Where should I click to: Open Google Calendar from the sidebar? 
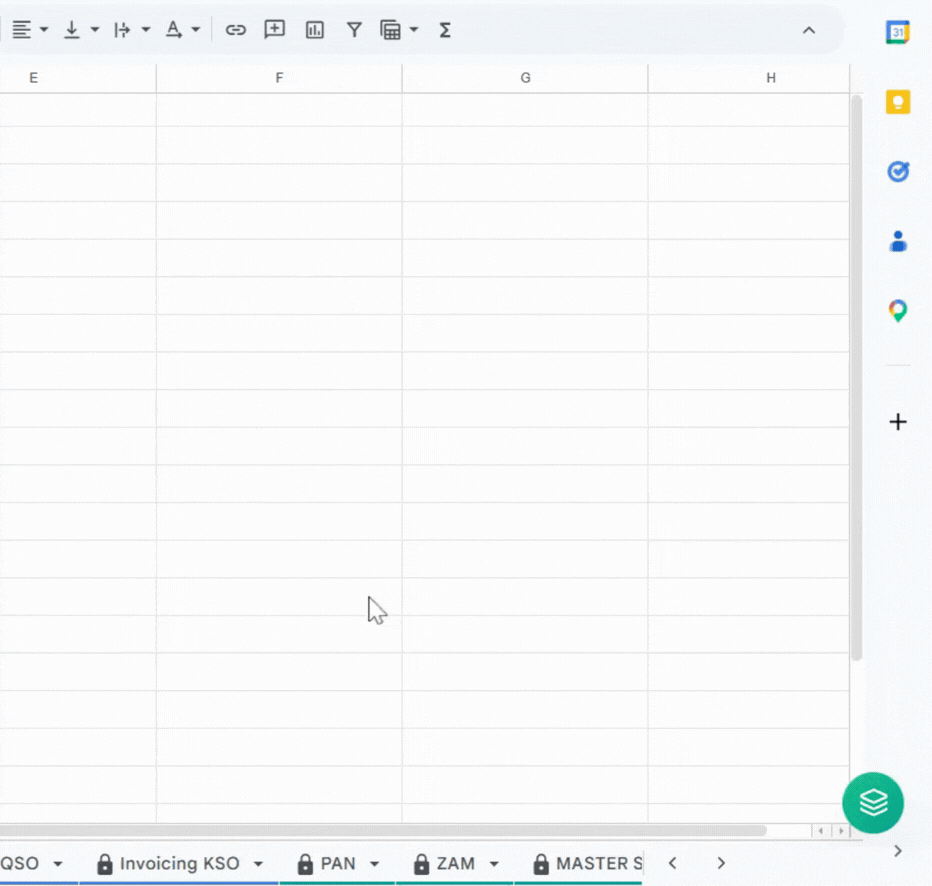click(x=898, y=31)
